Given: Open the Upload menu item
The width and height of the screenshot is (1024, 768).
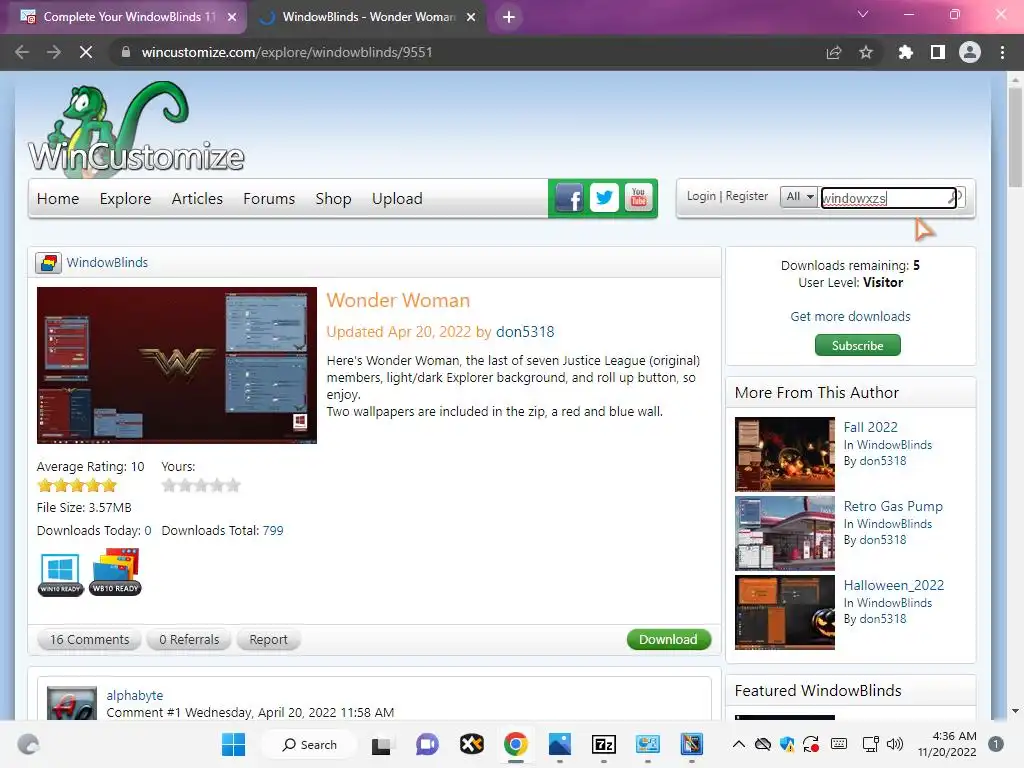Looking at the screenshot, I should (397, 199).
